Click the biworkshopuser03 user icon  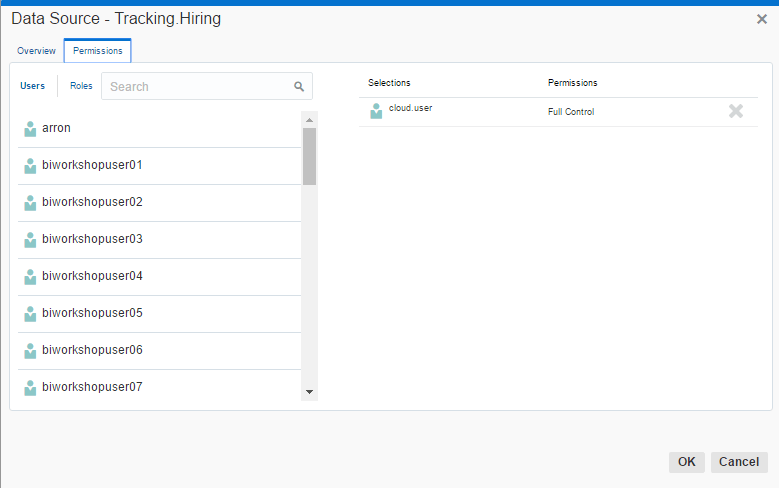(x=30, y=240)
